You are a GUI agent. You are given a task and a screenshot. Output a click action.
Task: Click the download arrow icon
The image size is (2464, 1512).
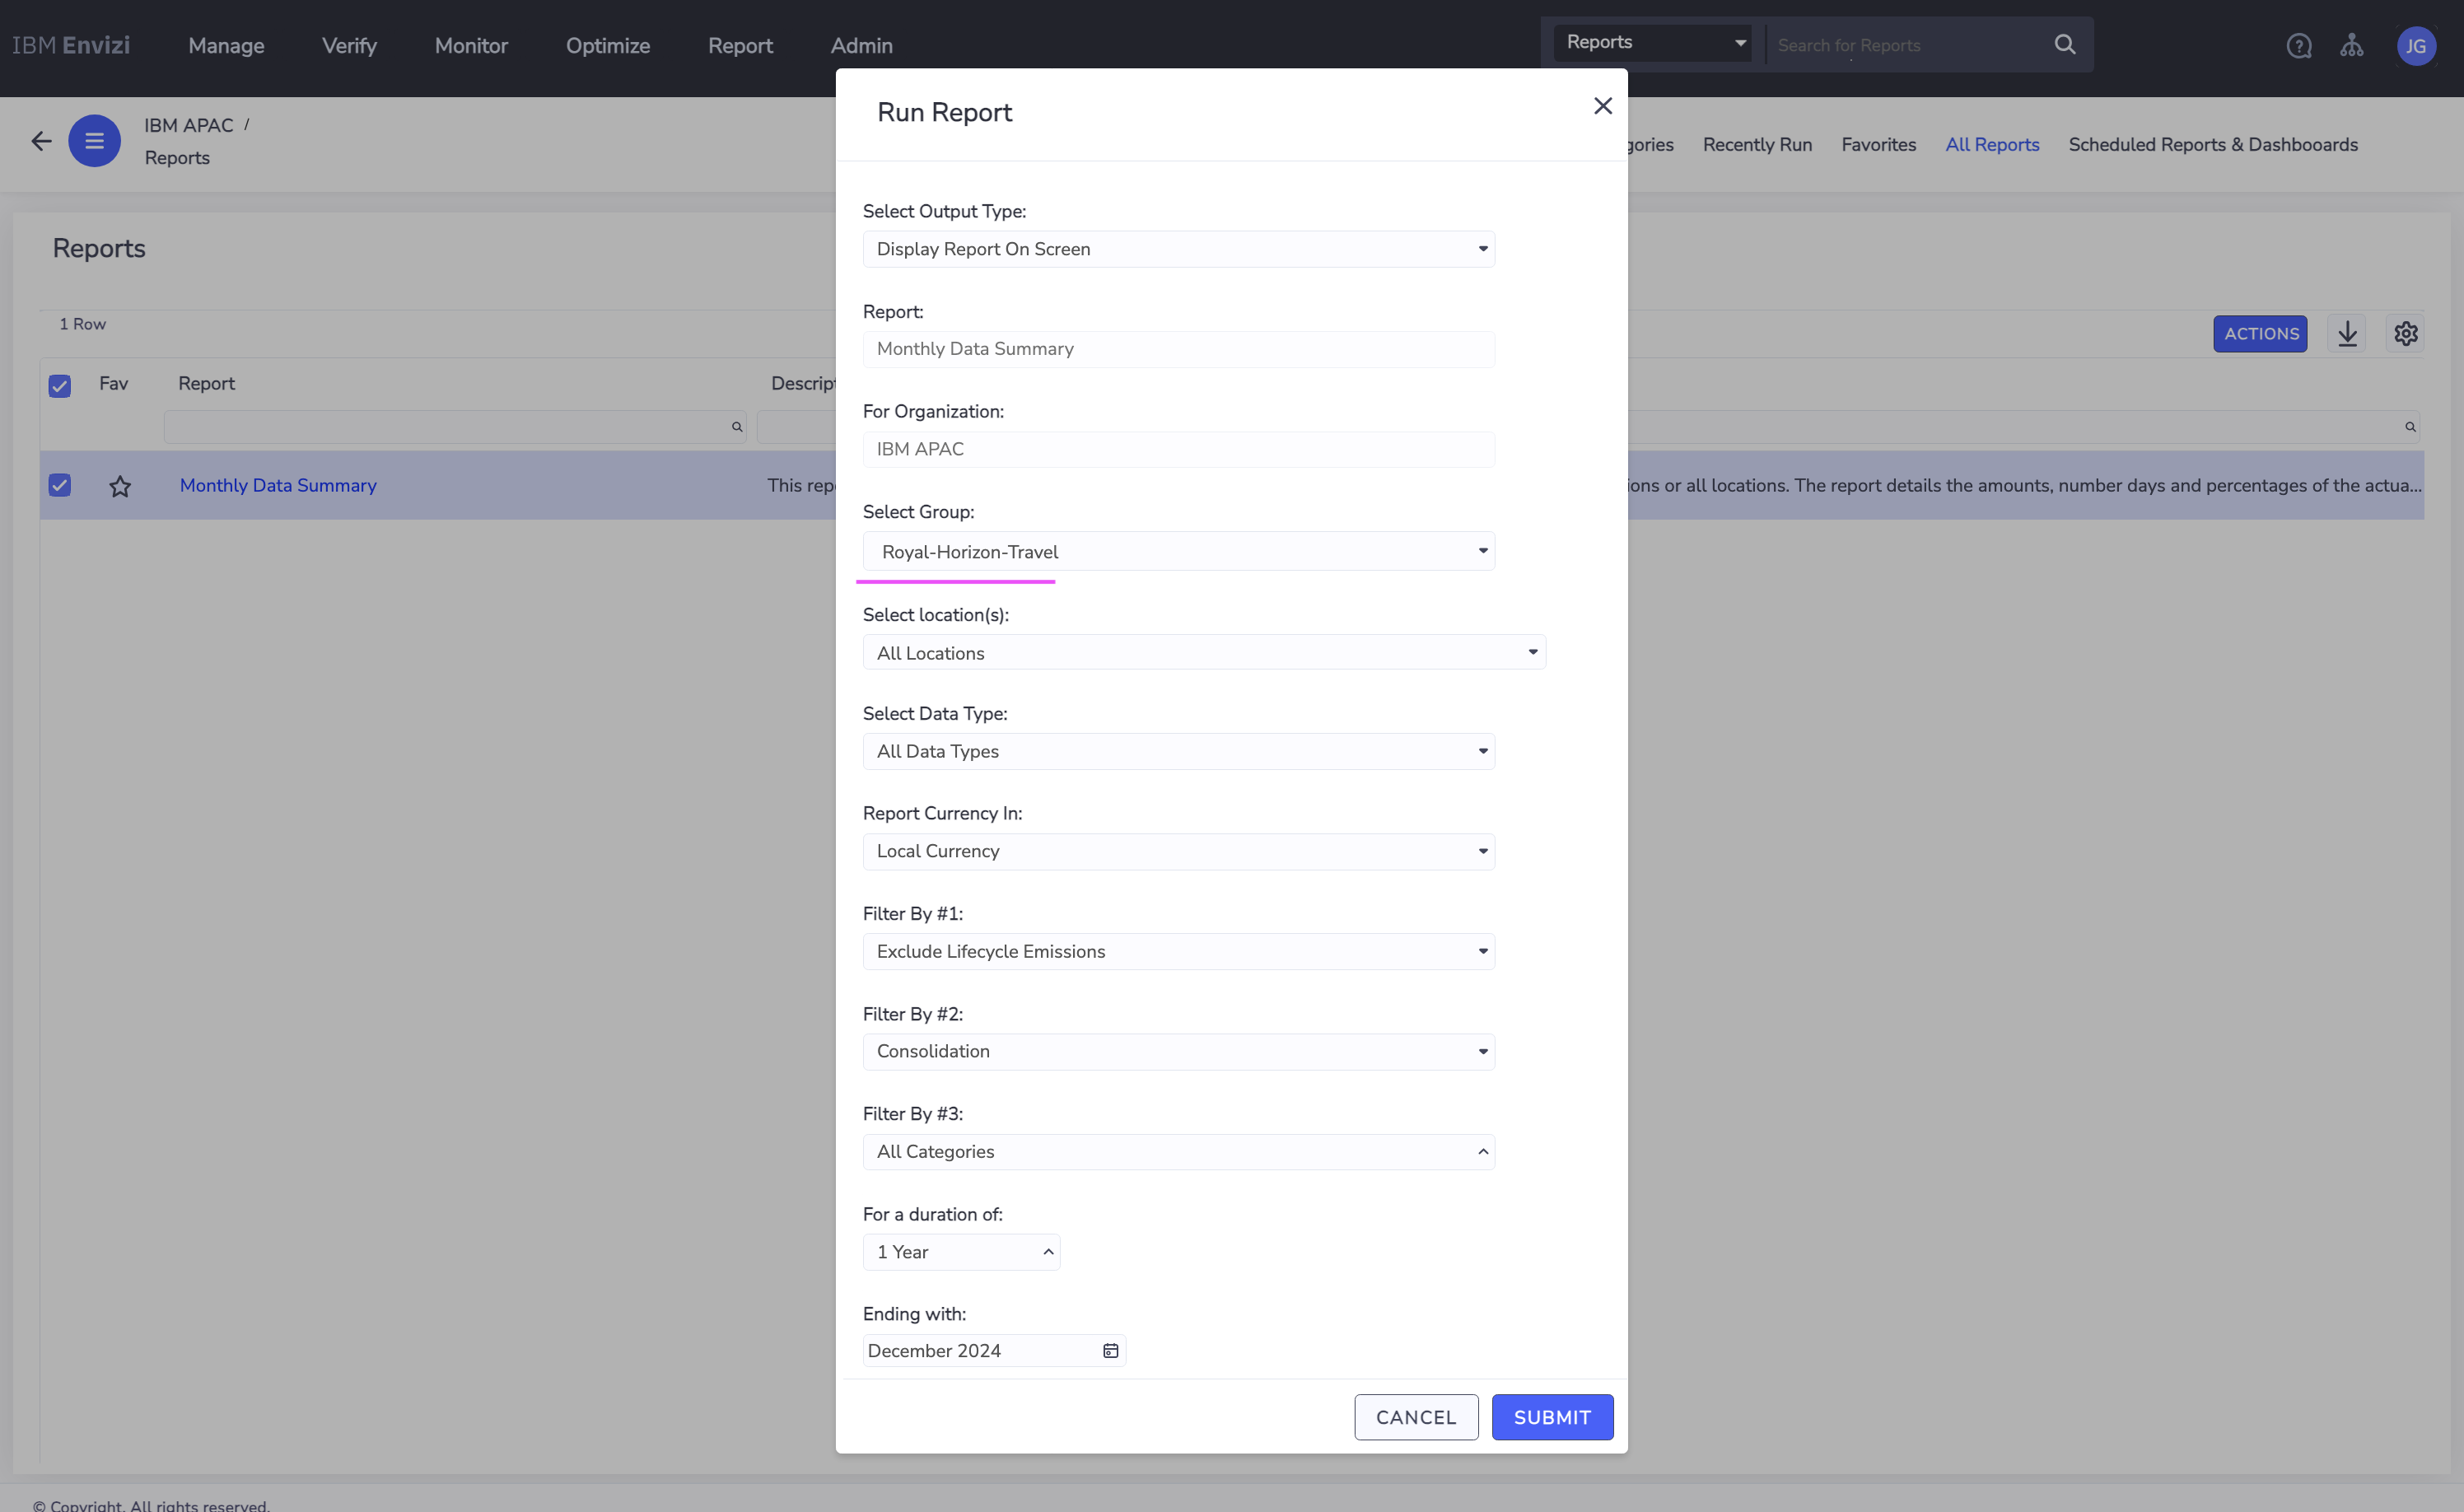pos(2347,334)
